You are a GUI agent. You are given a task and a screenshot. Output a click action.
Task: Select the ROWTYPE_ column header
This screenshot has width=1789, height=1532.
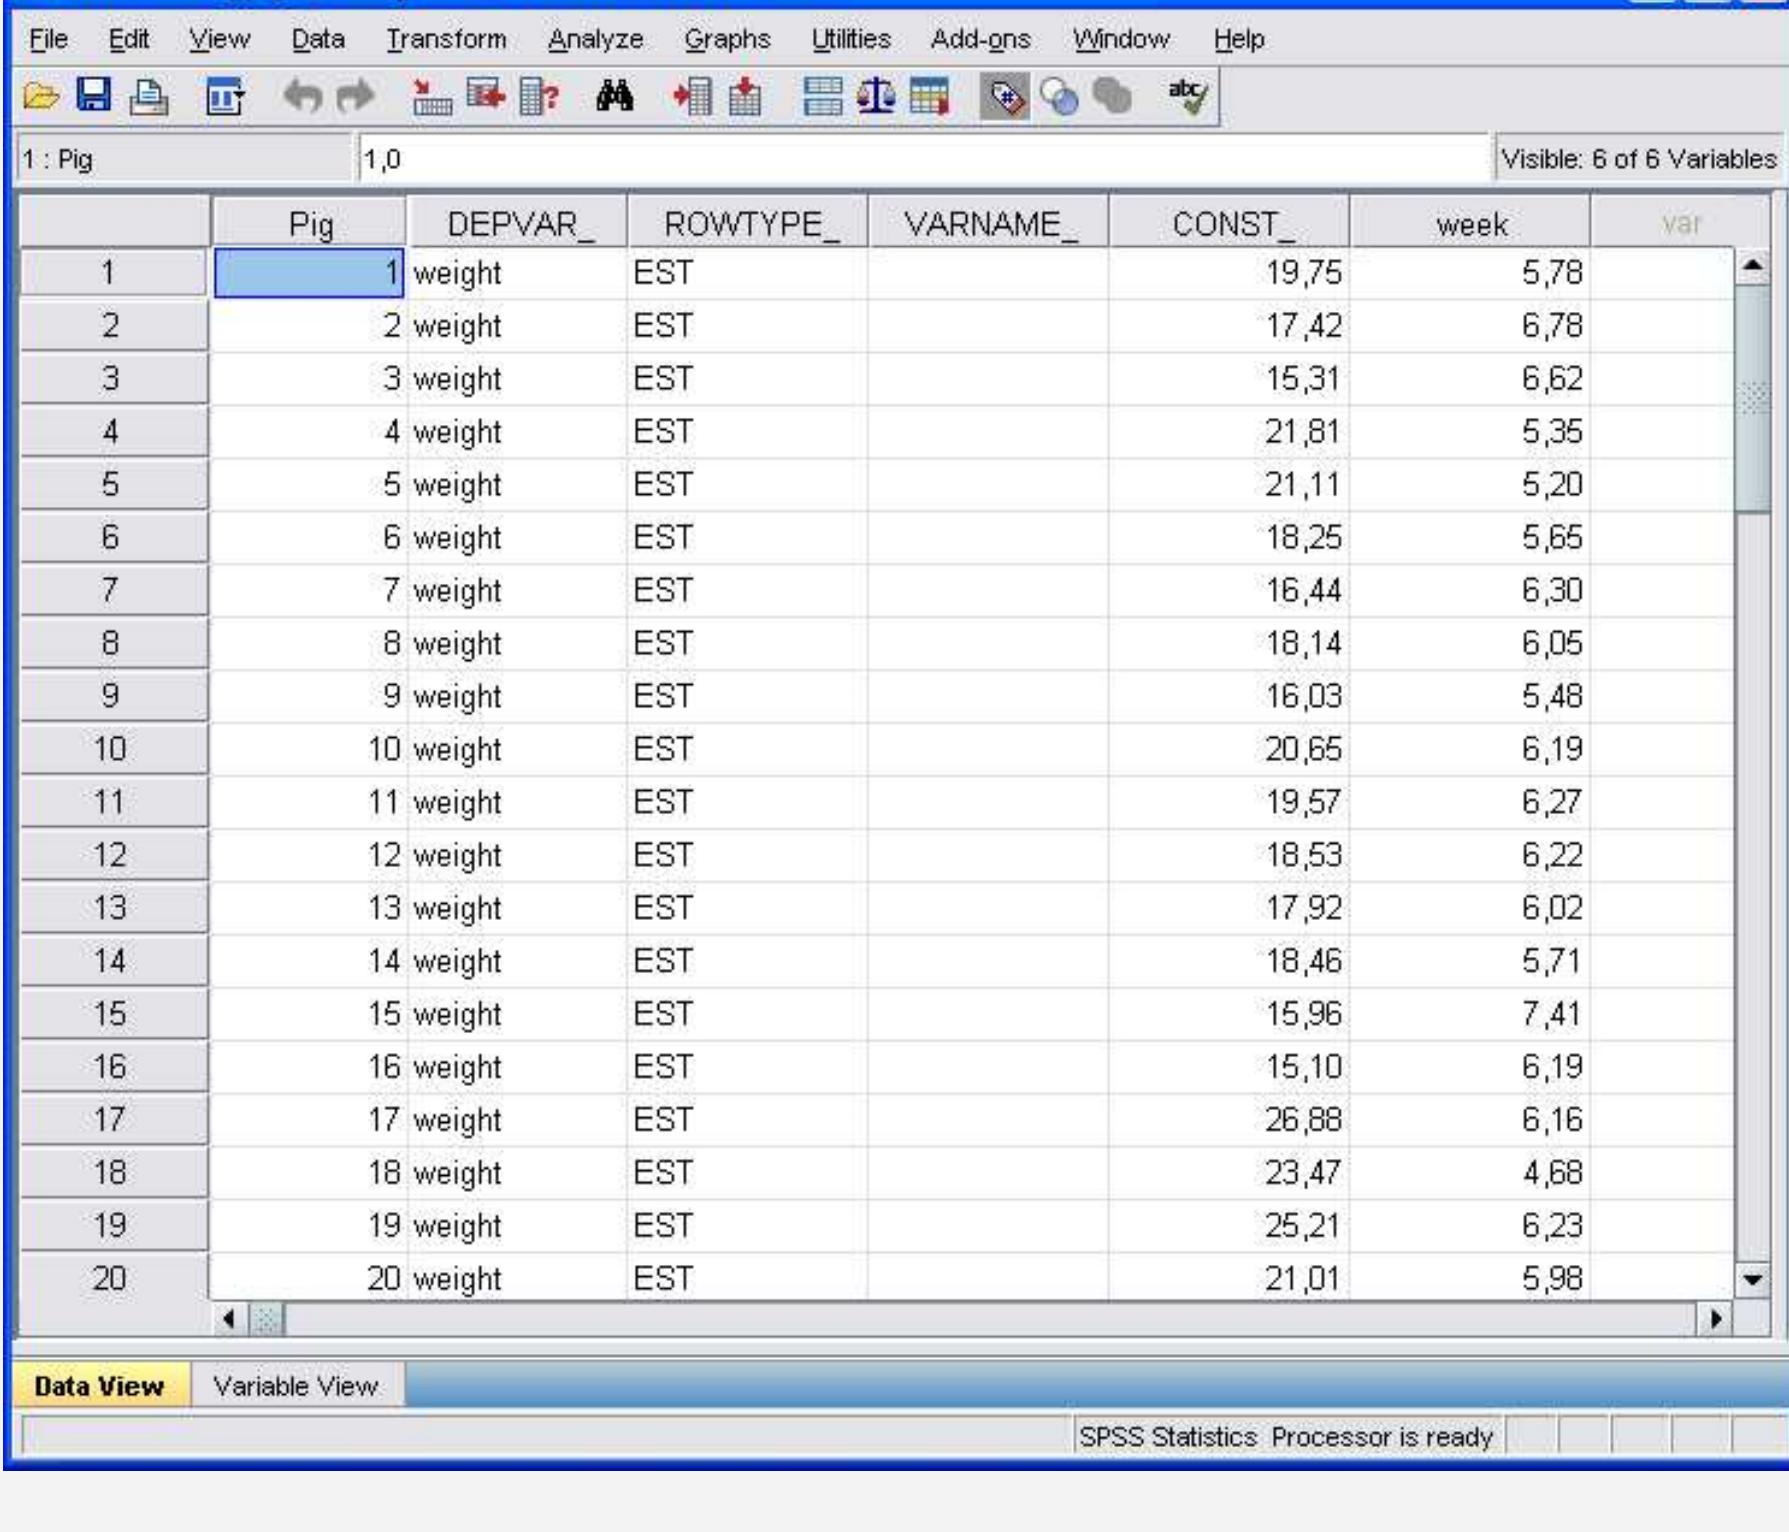point(748,223)
